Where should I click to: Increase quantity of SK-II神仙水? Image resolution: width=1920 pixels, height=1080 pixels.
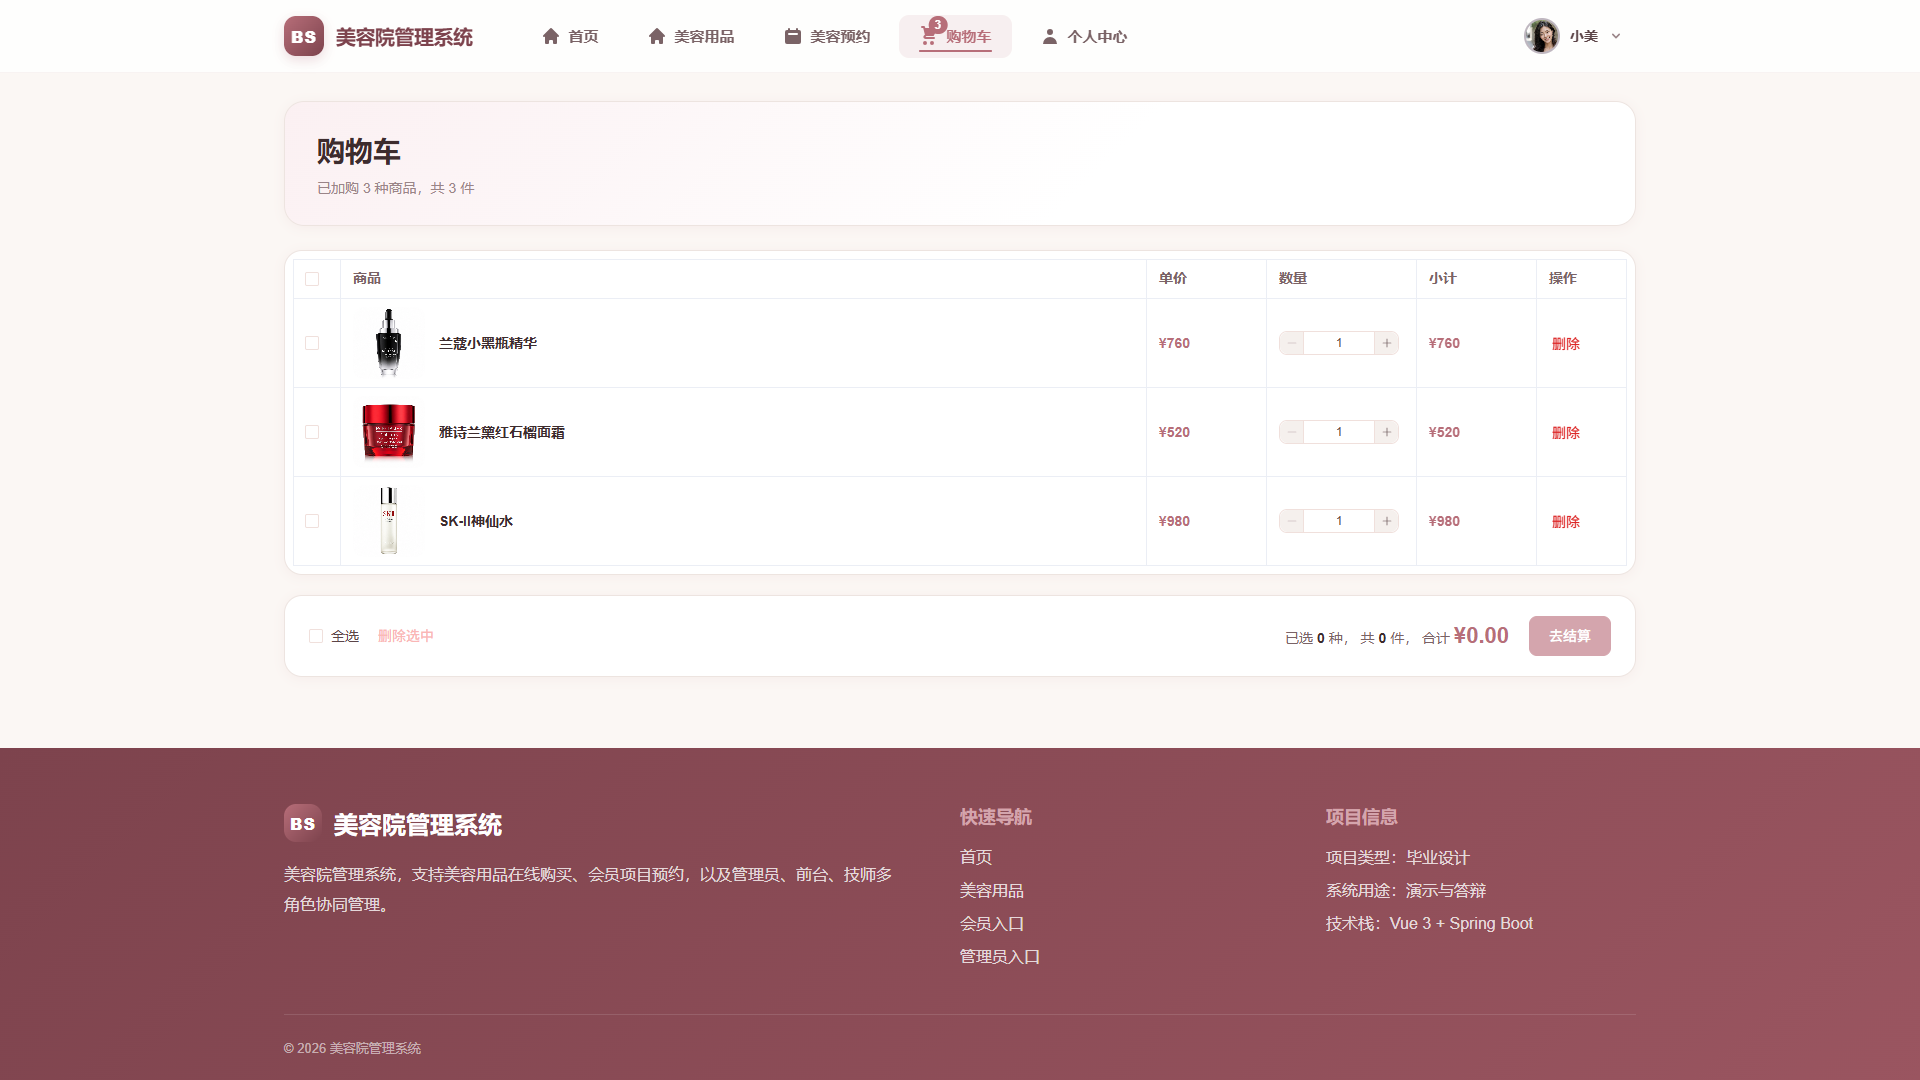tap(1386, 521)
